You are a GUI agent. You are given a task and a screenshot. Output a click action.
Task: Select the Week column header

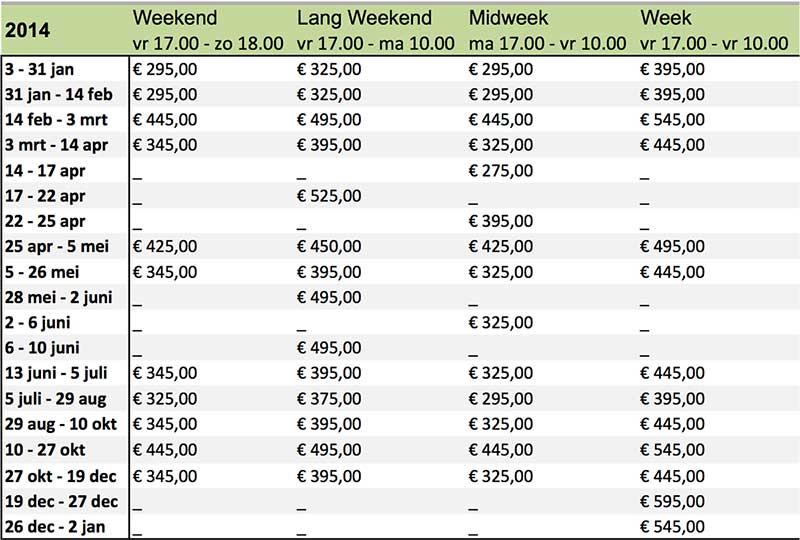tap(666, 18)
